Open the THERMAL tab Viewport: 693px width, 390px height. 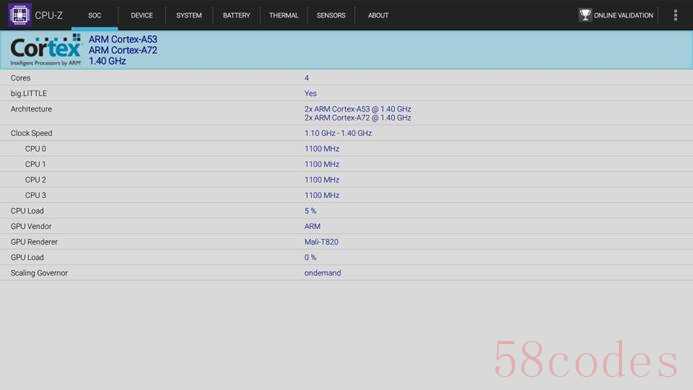click(x=283, y=15)
